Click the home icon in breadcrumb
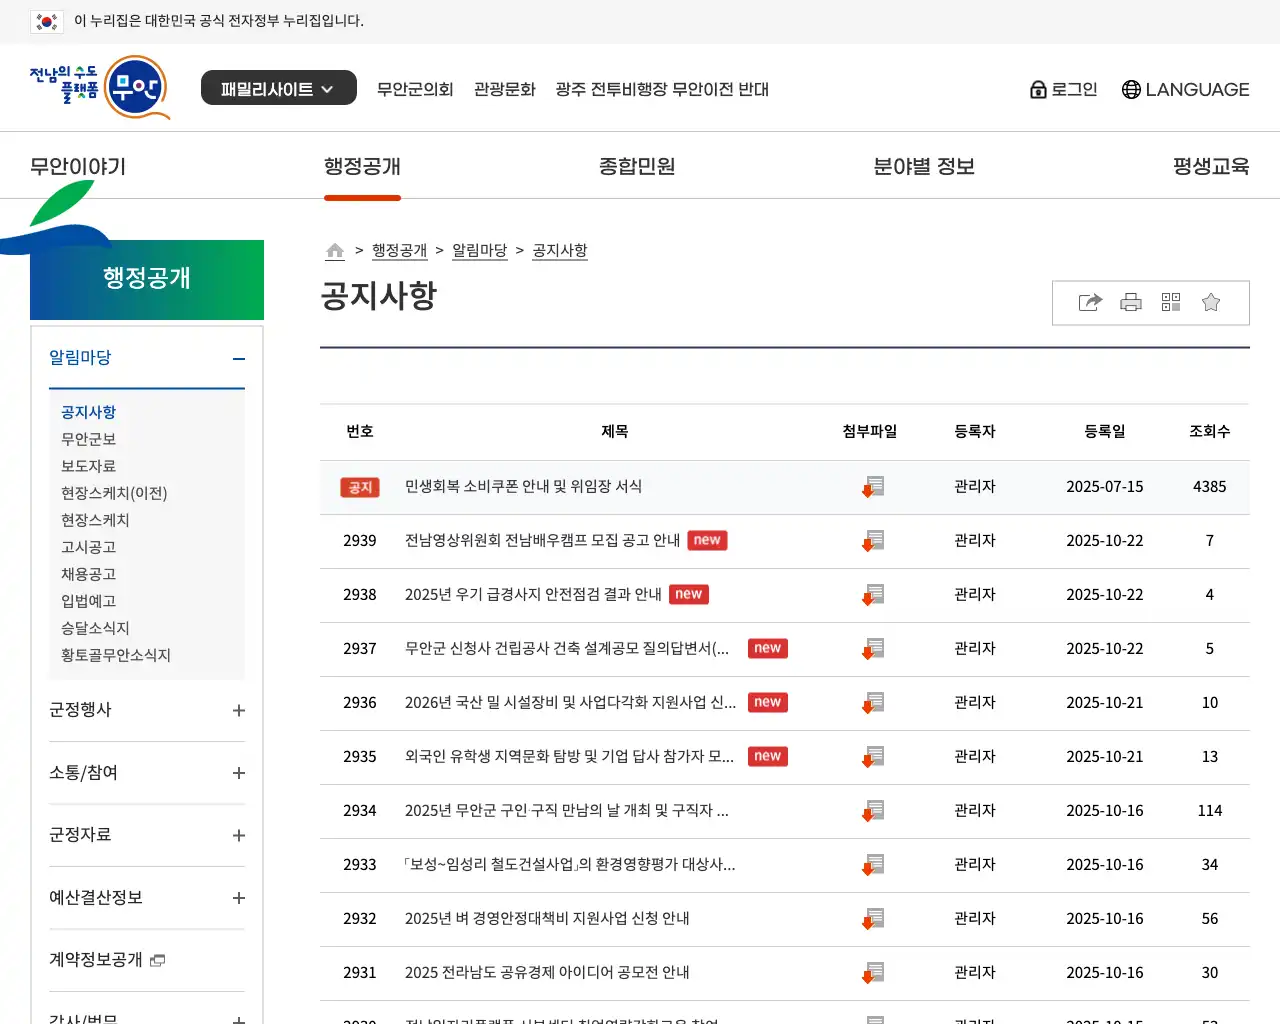The height and width of the screenshot is (1024, 1280). [x=335, y=251]
